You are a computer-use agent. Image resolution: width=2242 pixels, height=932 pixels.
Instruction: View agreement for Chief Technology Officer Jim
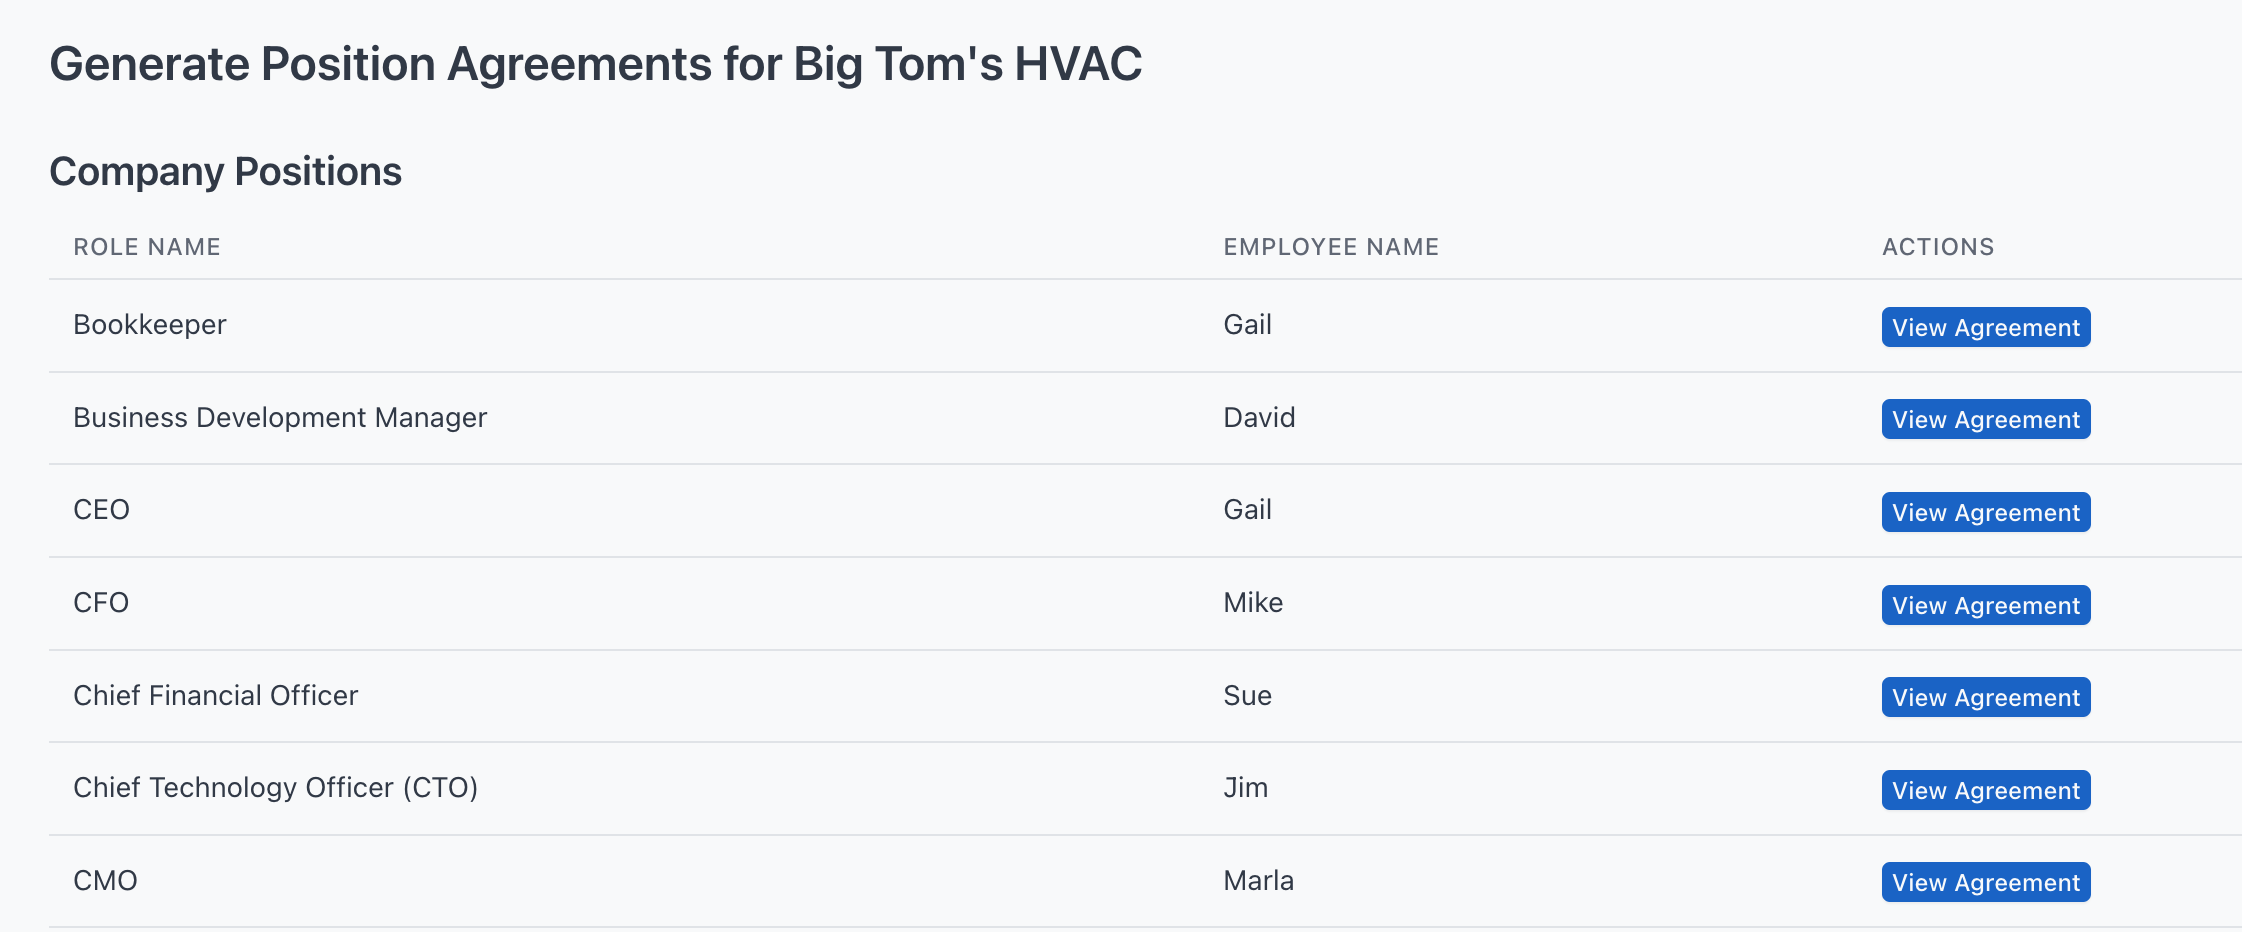tap(1986, 790)
